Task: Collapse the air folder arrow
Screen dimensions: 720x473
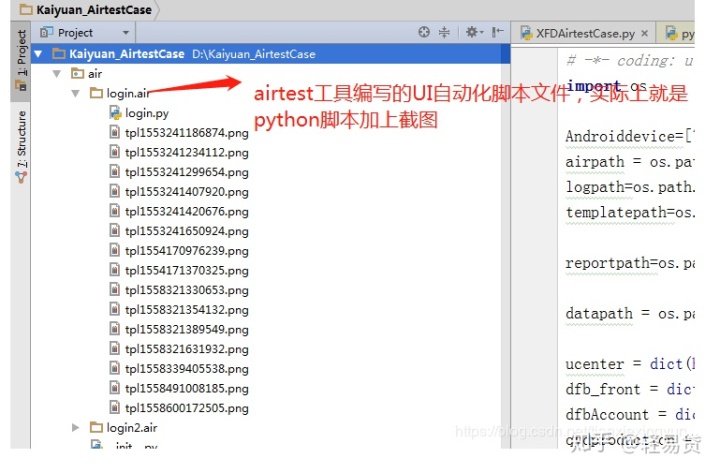Action: [x=56, y=73]
